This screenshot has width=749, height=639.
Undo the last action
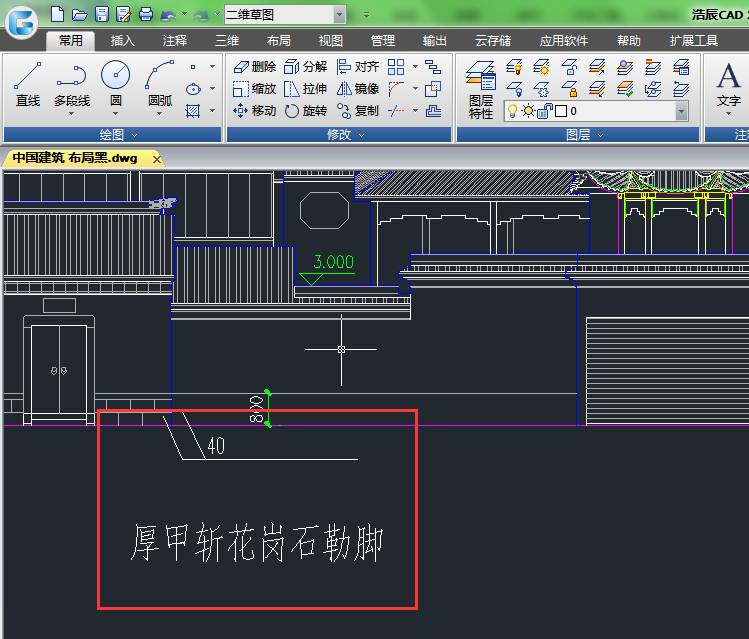pyautogui.click(x=168, y=15)
